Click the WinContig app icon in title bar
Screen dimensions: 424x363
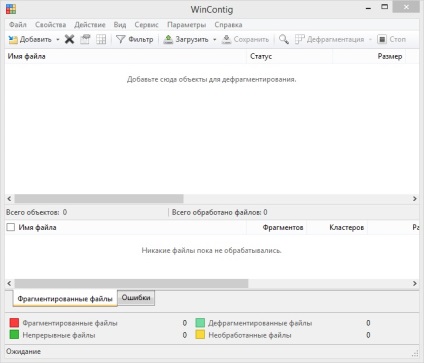coord(11,9)
